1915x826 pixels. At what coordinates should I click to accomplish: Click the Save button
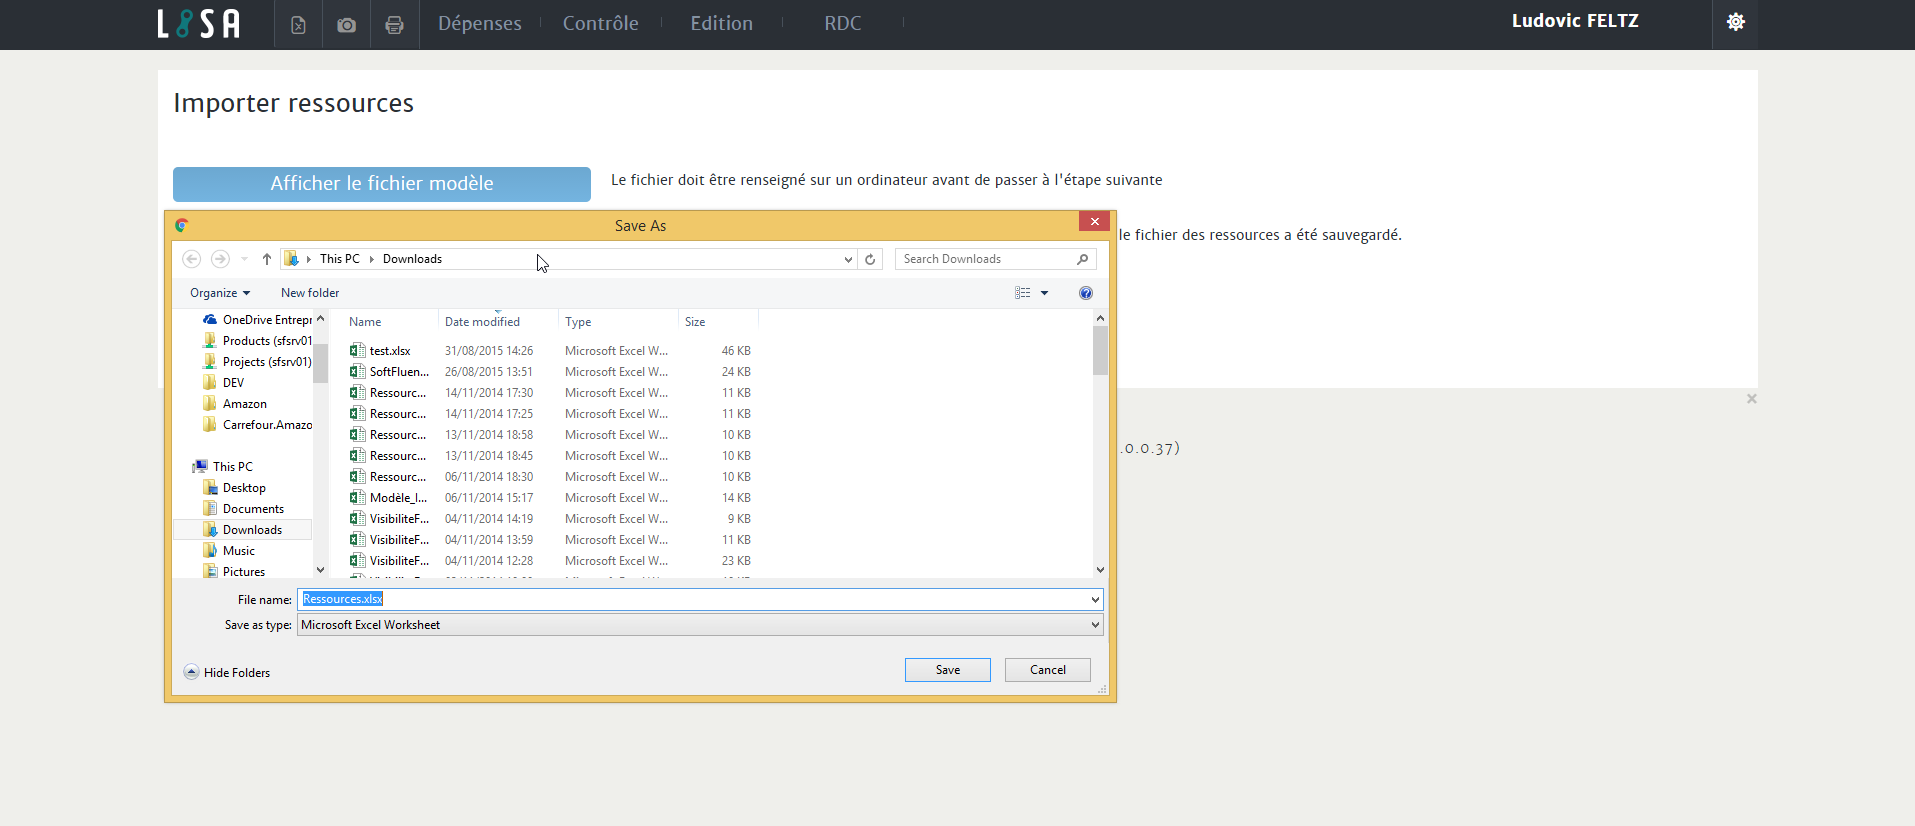(948, 670)
